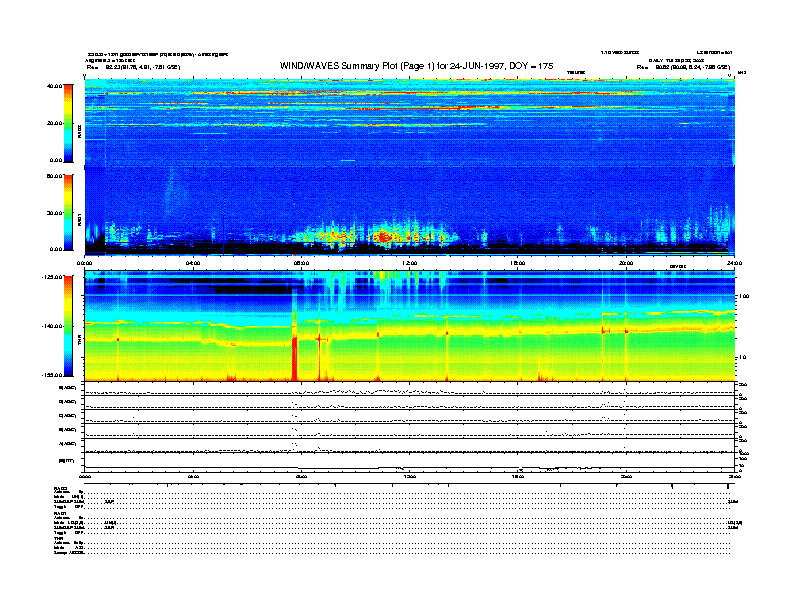Click the 20:00 time label below RAD1

tap(626, 263)
